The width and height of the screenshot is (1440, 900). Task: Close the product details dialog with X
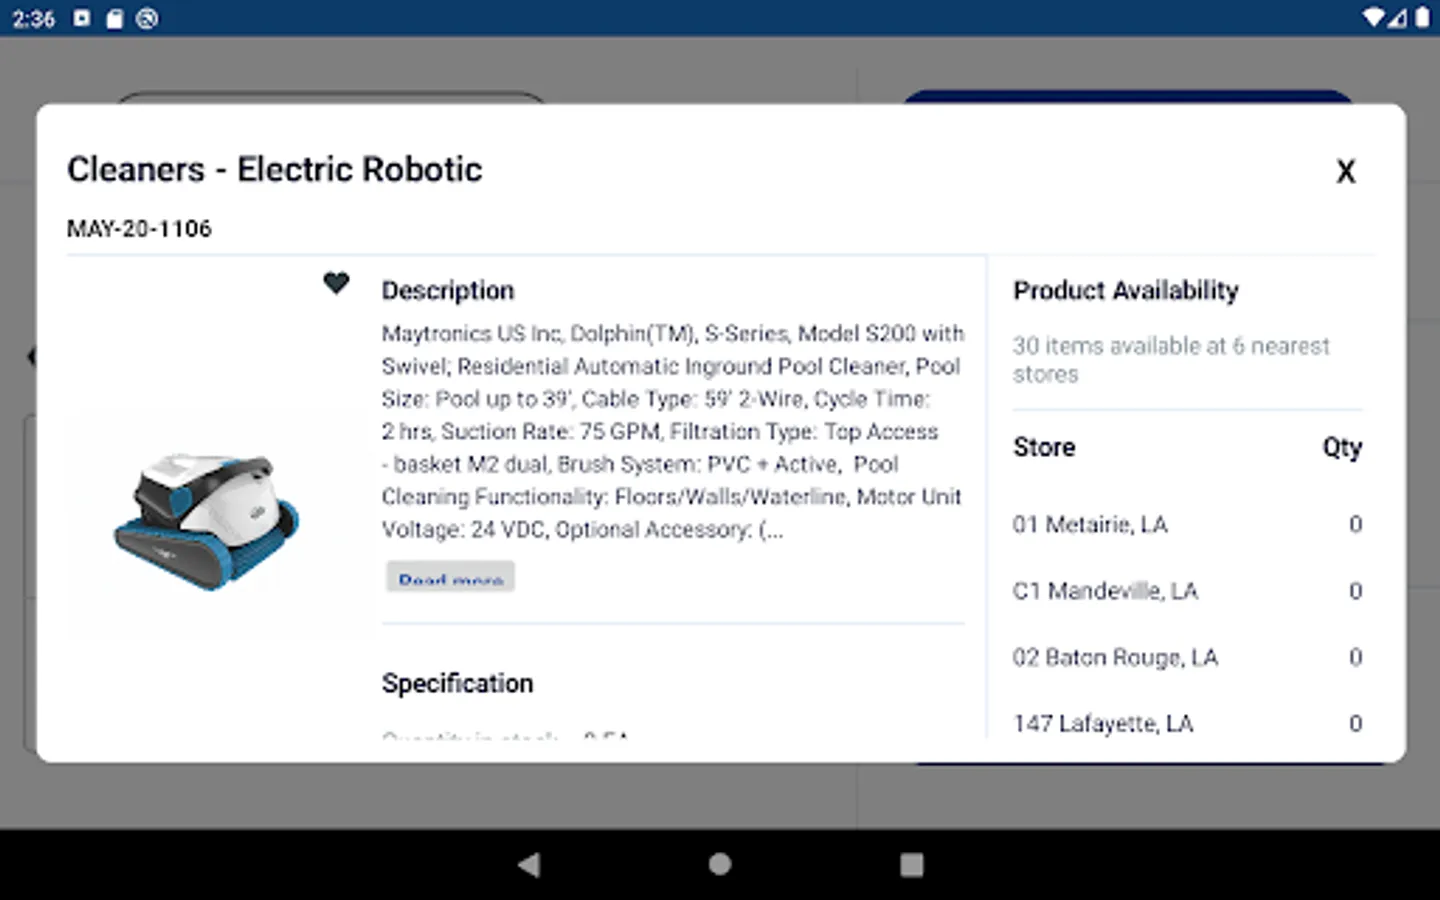pyautogui.click(x=1346, y=171)
